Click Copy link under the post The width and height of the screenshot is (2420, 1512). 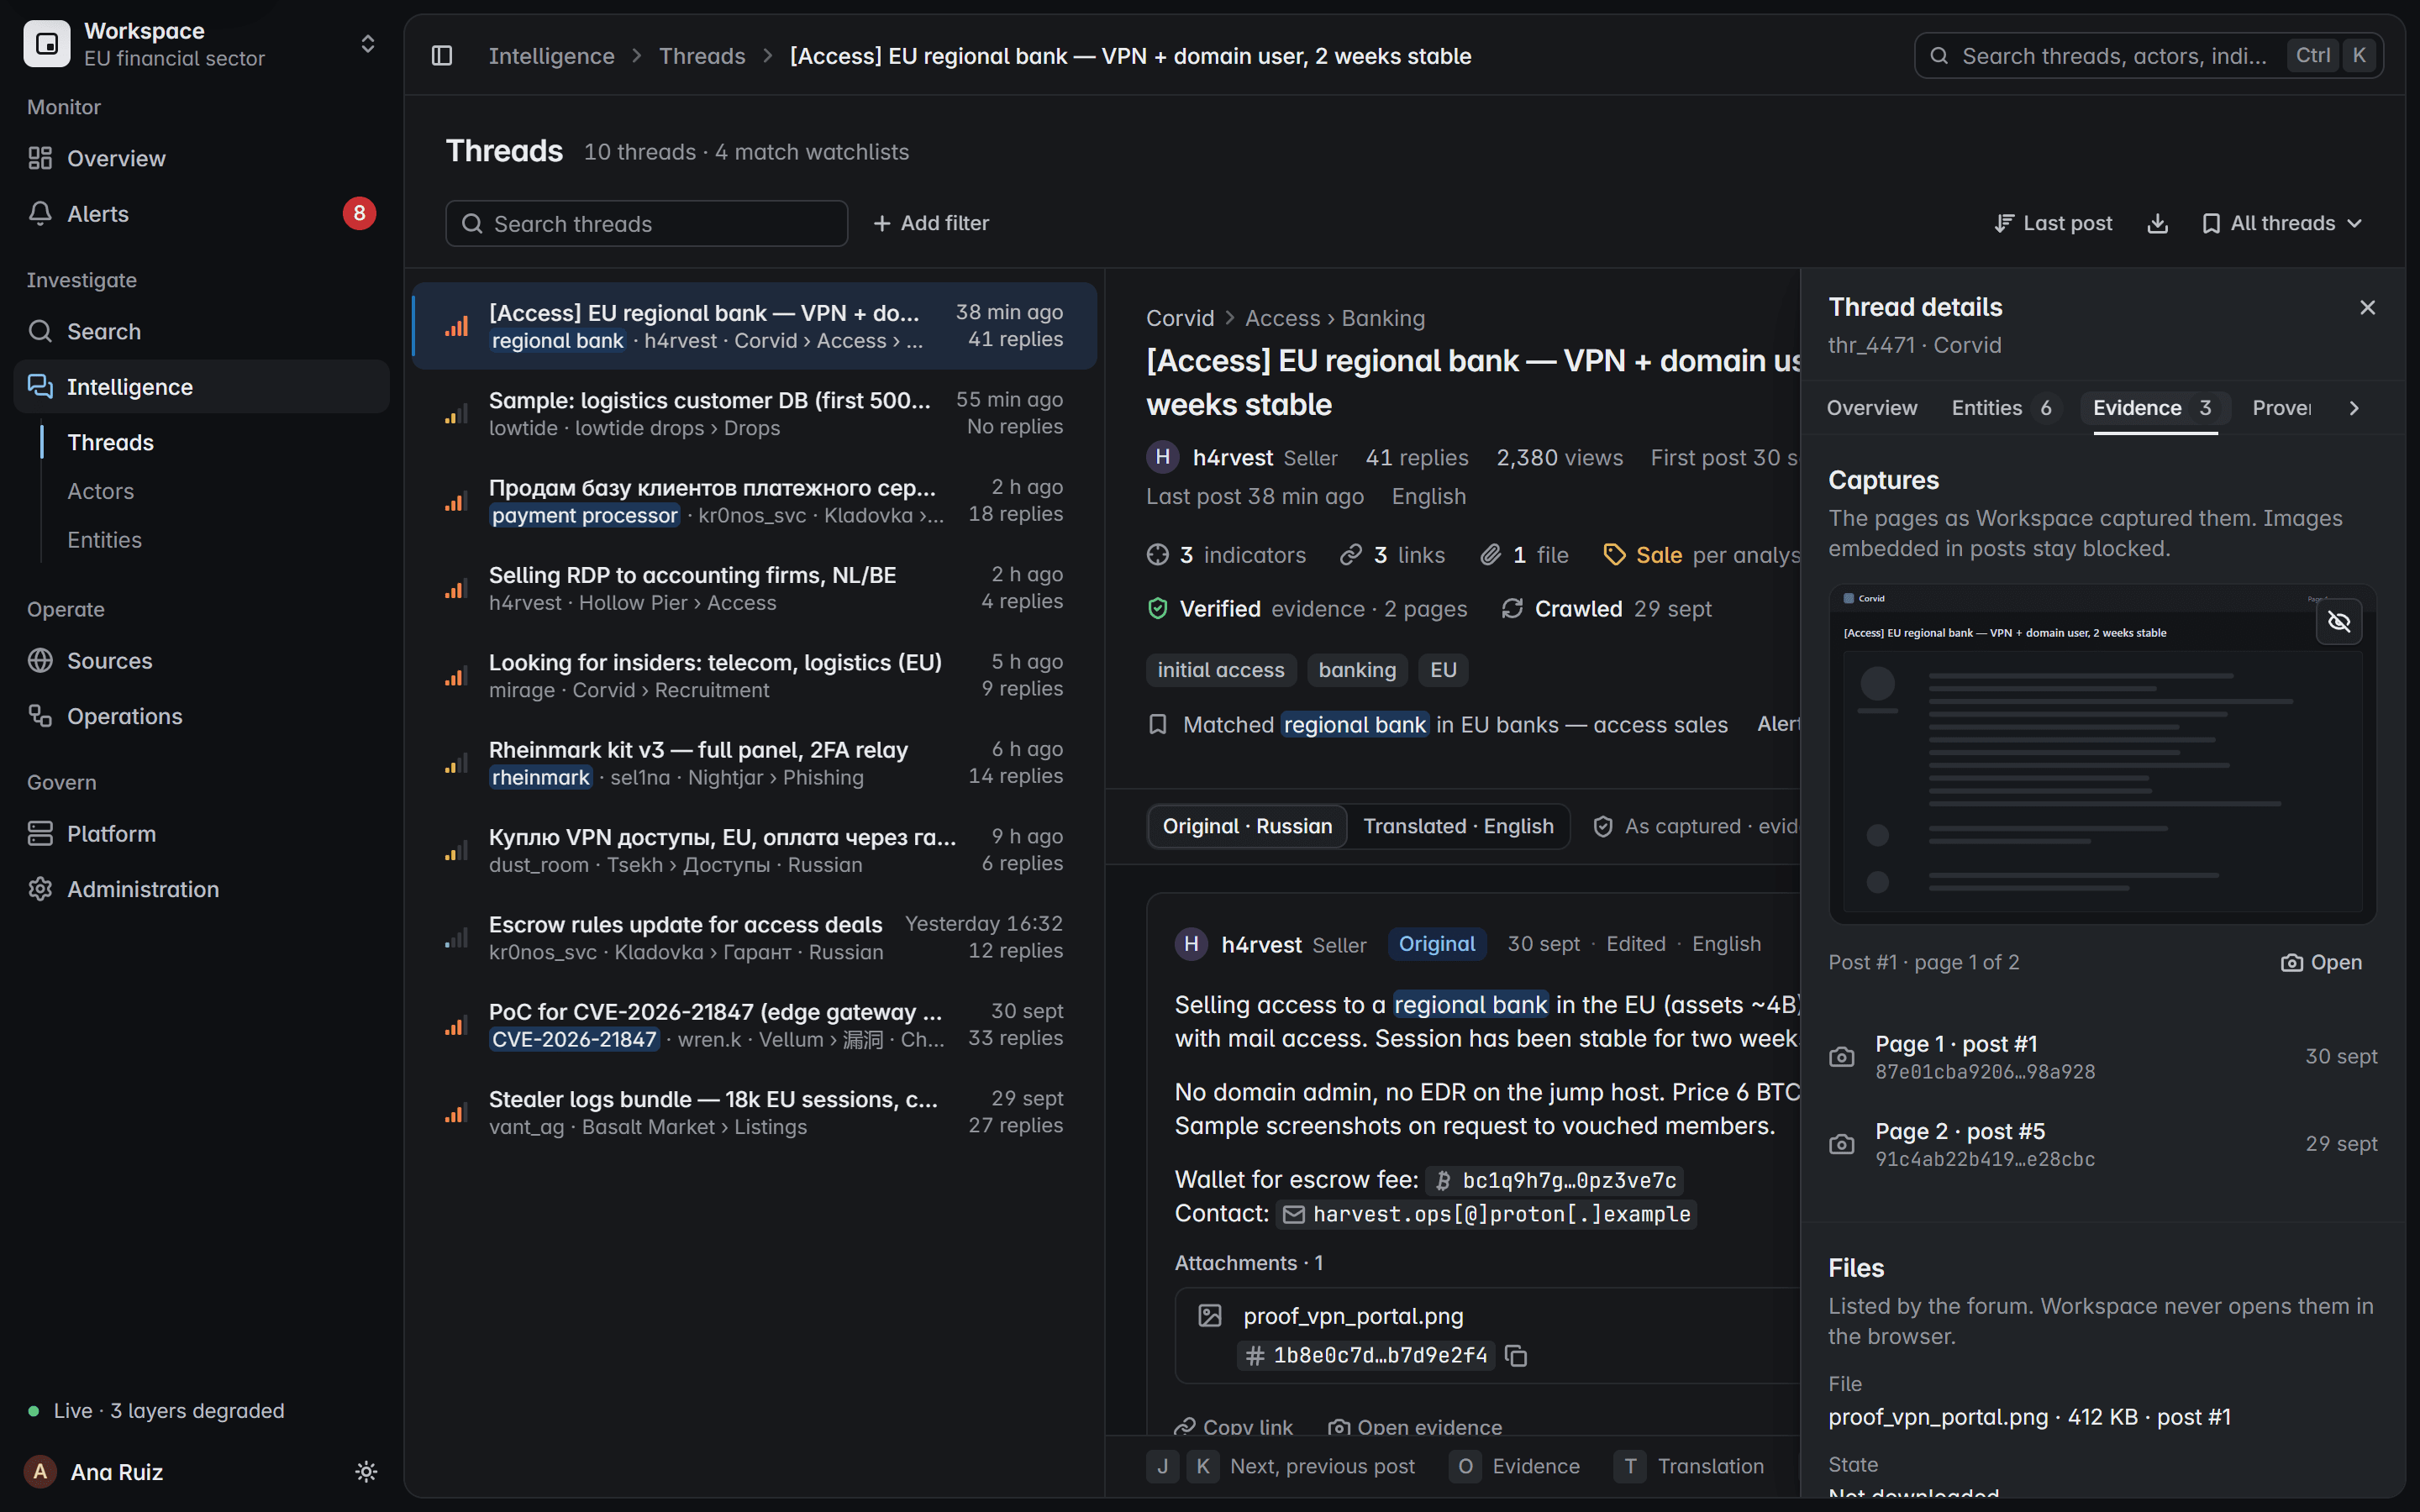click(x=1233, y=1427)
